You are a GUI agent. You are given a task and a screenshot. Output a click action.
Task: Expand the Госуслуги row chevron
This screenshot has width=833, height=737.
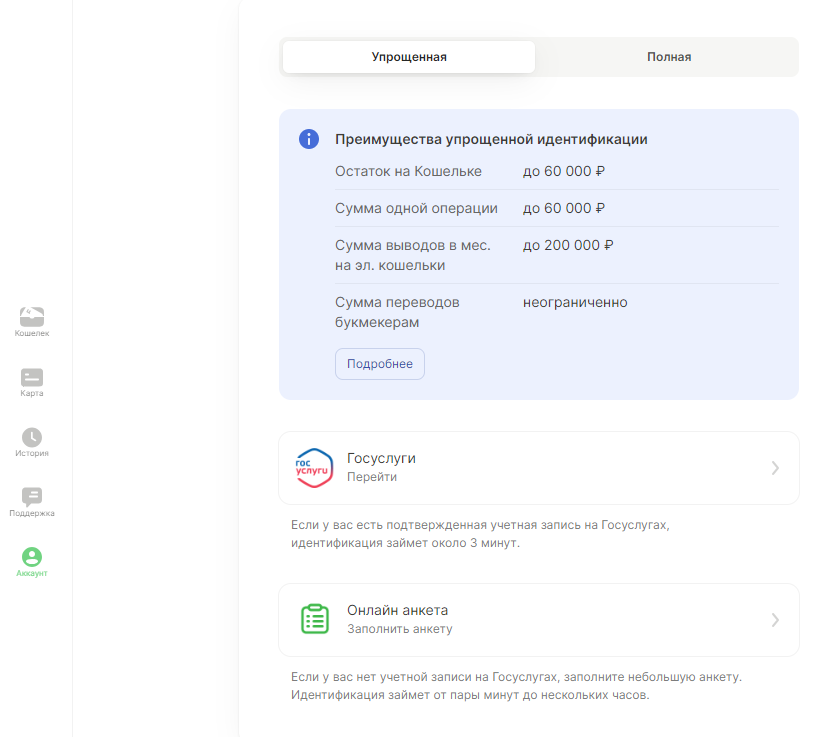pyautogui.click(x=775, y=468)
